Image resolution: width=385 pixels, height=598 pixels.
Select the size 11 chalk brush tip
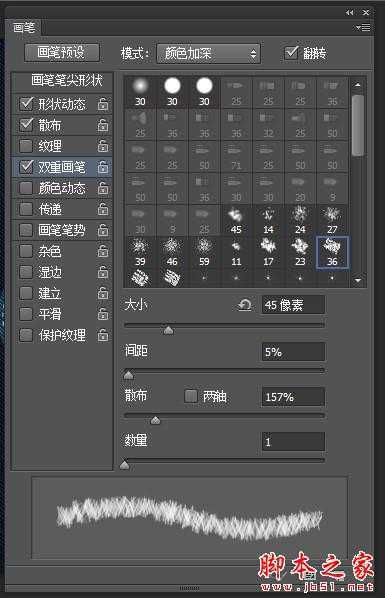236,252
